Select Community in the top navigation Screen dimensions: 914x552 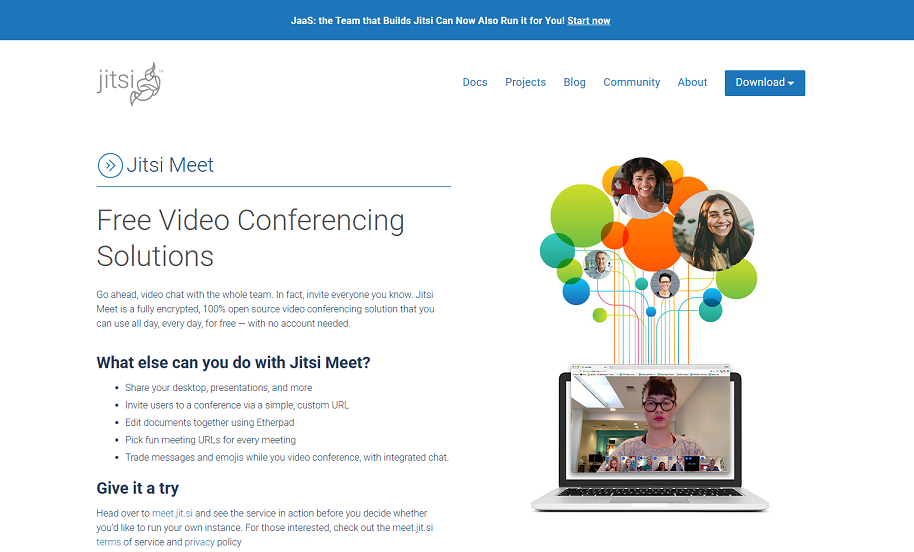(x=631, y=83)
